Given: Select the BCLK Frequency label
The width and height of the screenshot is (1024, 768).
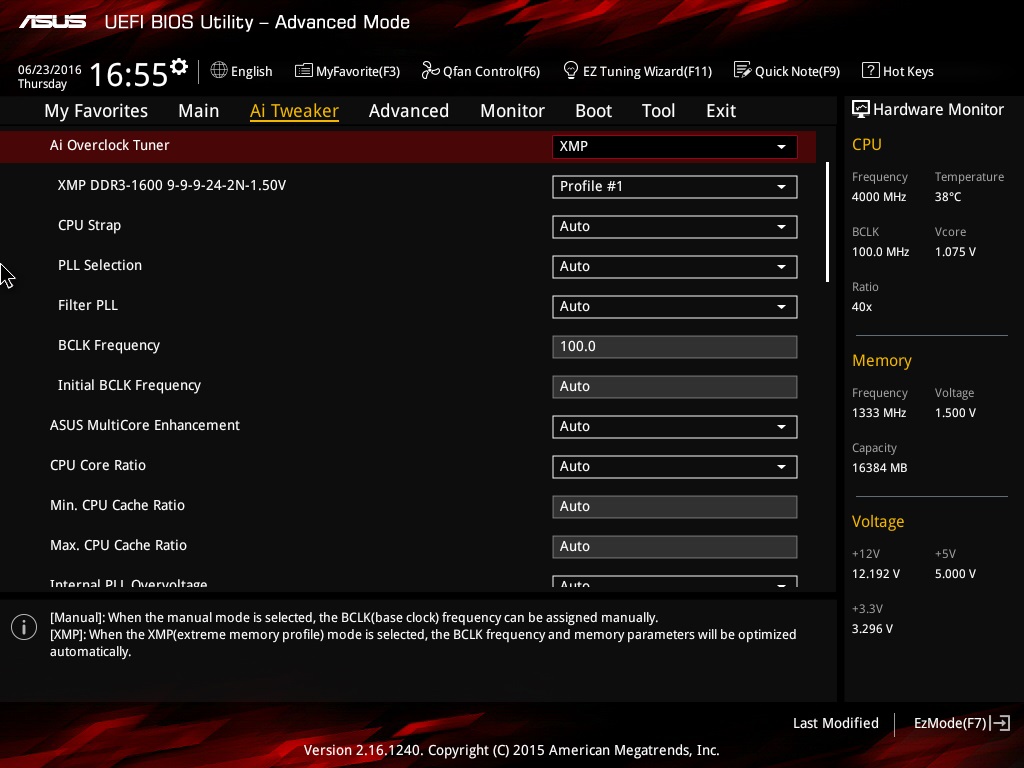Looking at the screenshot, I should click(x=109, y=345).
